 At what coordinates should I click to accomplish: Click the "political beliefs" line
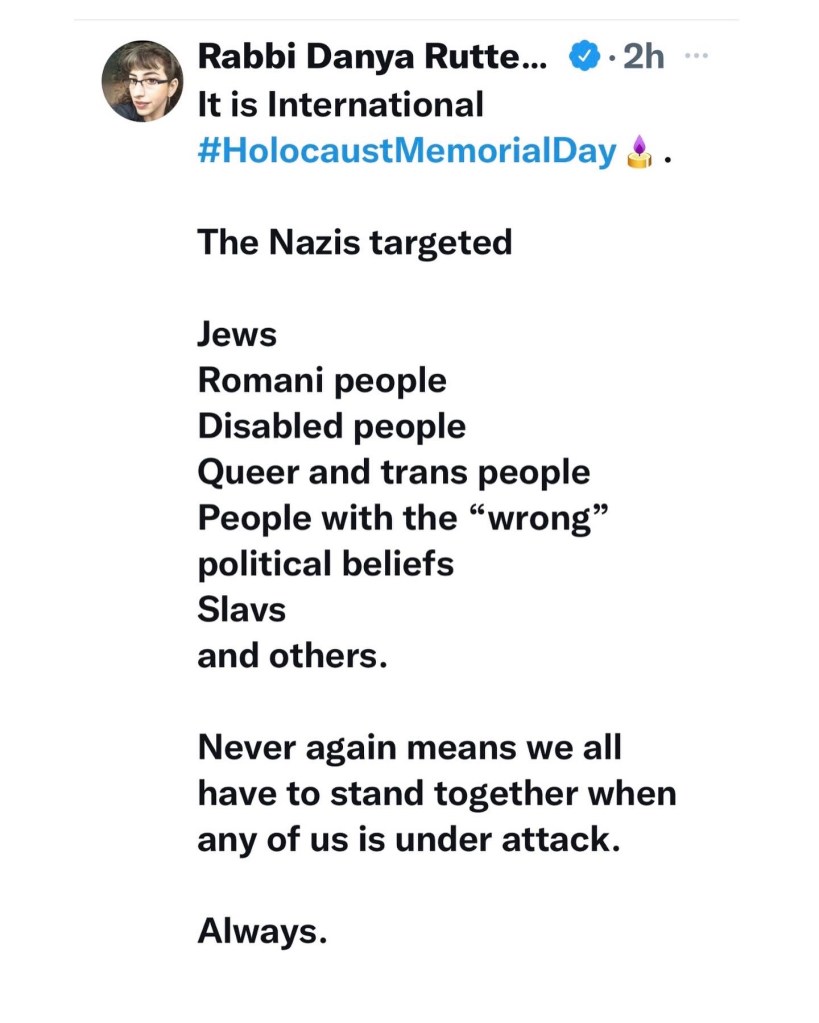click(x=325, y=564)
